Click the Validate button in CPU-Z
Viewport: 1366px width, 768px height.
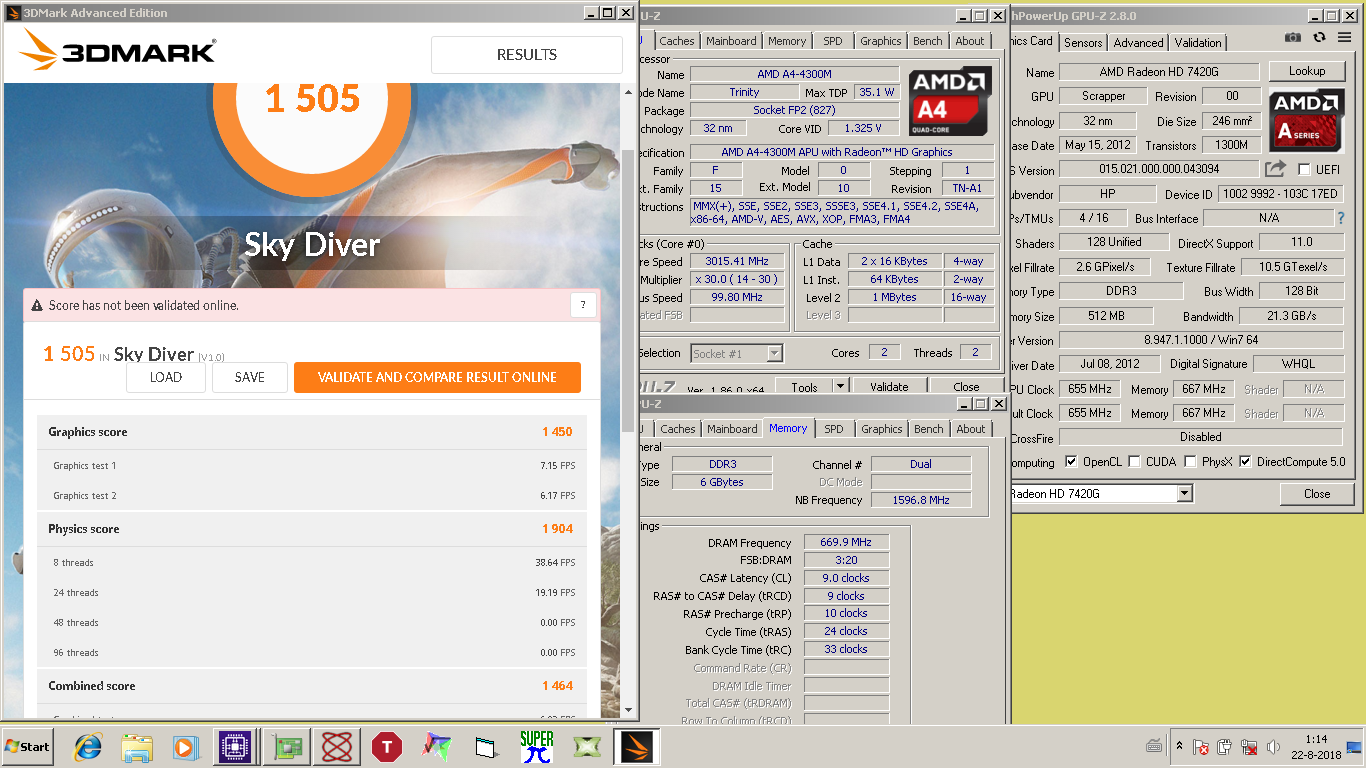coord(888,386)
